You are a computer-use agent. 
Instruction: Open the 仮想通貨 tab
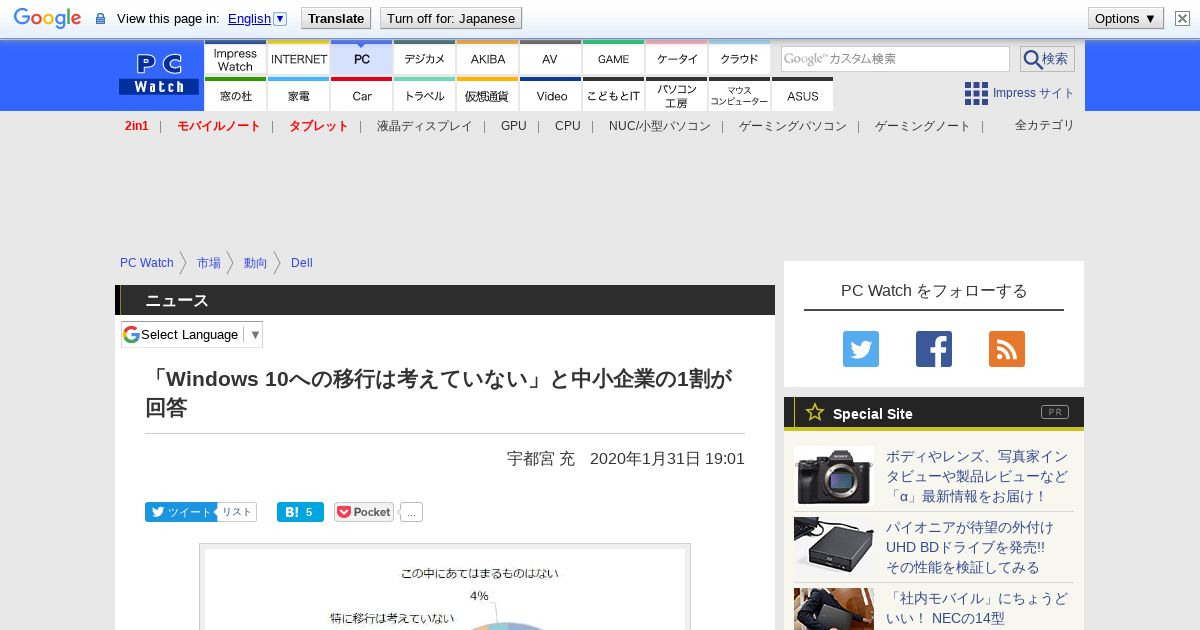(x=488, y=95)
